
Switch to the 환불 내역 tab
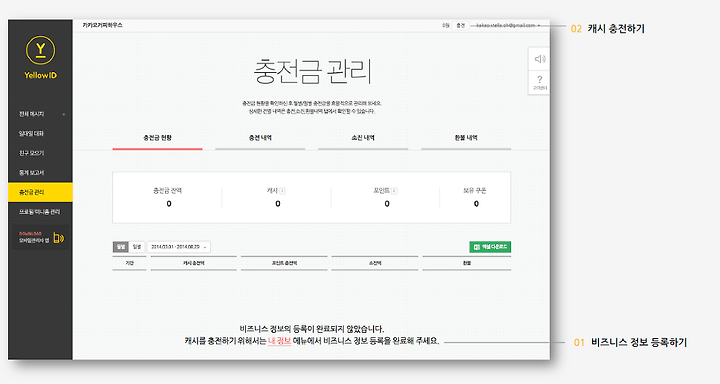[x=466, y=138]
